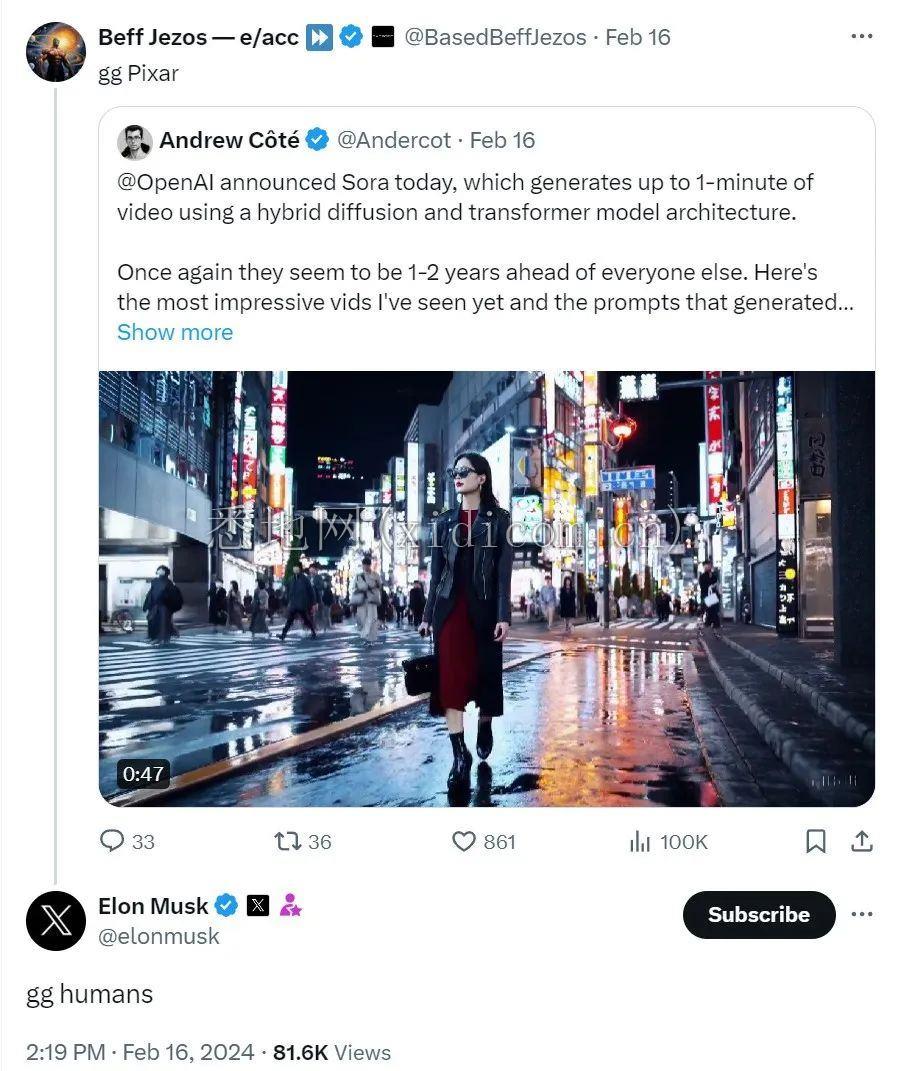The width and height of the screenshot is (900, 1071).
Task: Click Elon Musk's X logo avatar
Action: coord(56,918)
